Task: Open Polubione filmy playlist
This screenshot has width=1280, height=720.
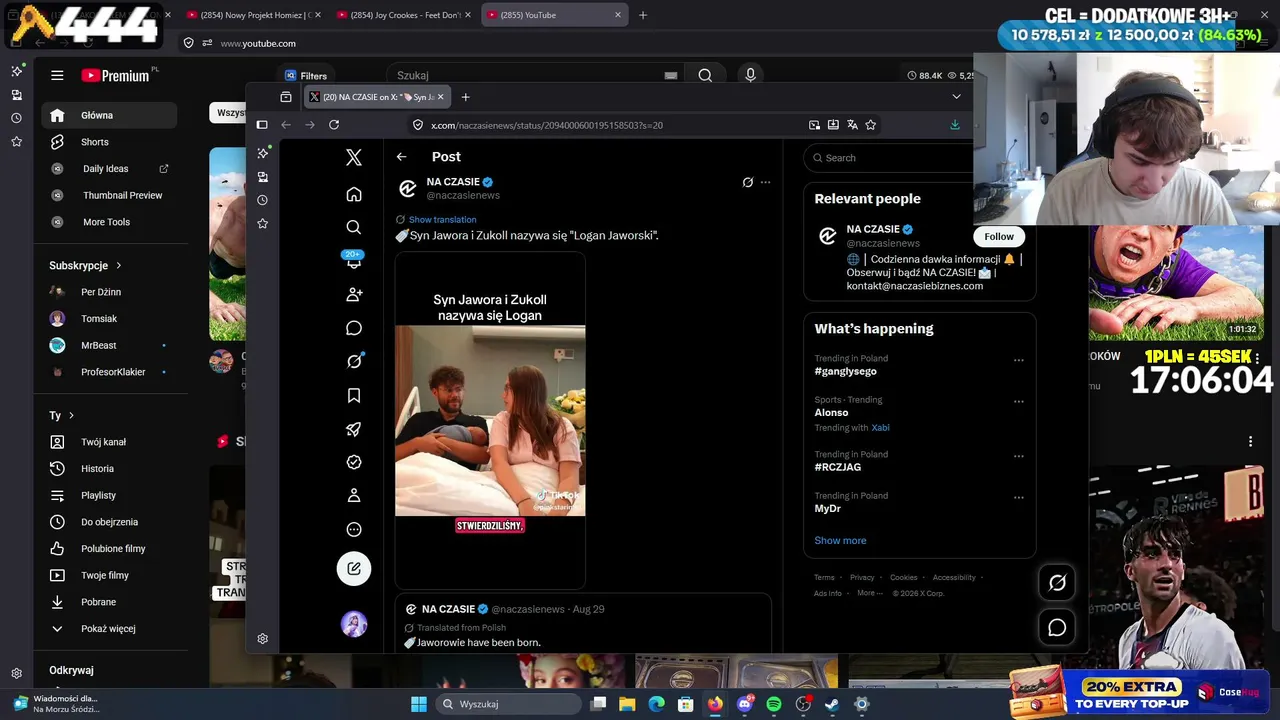Action: [x=109, y=549]
